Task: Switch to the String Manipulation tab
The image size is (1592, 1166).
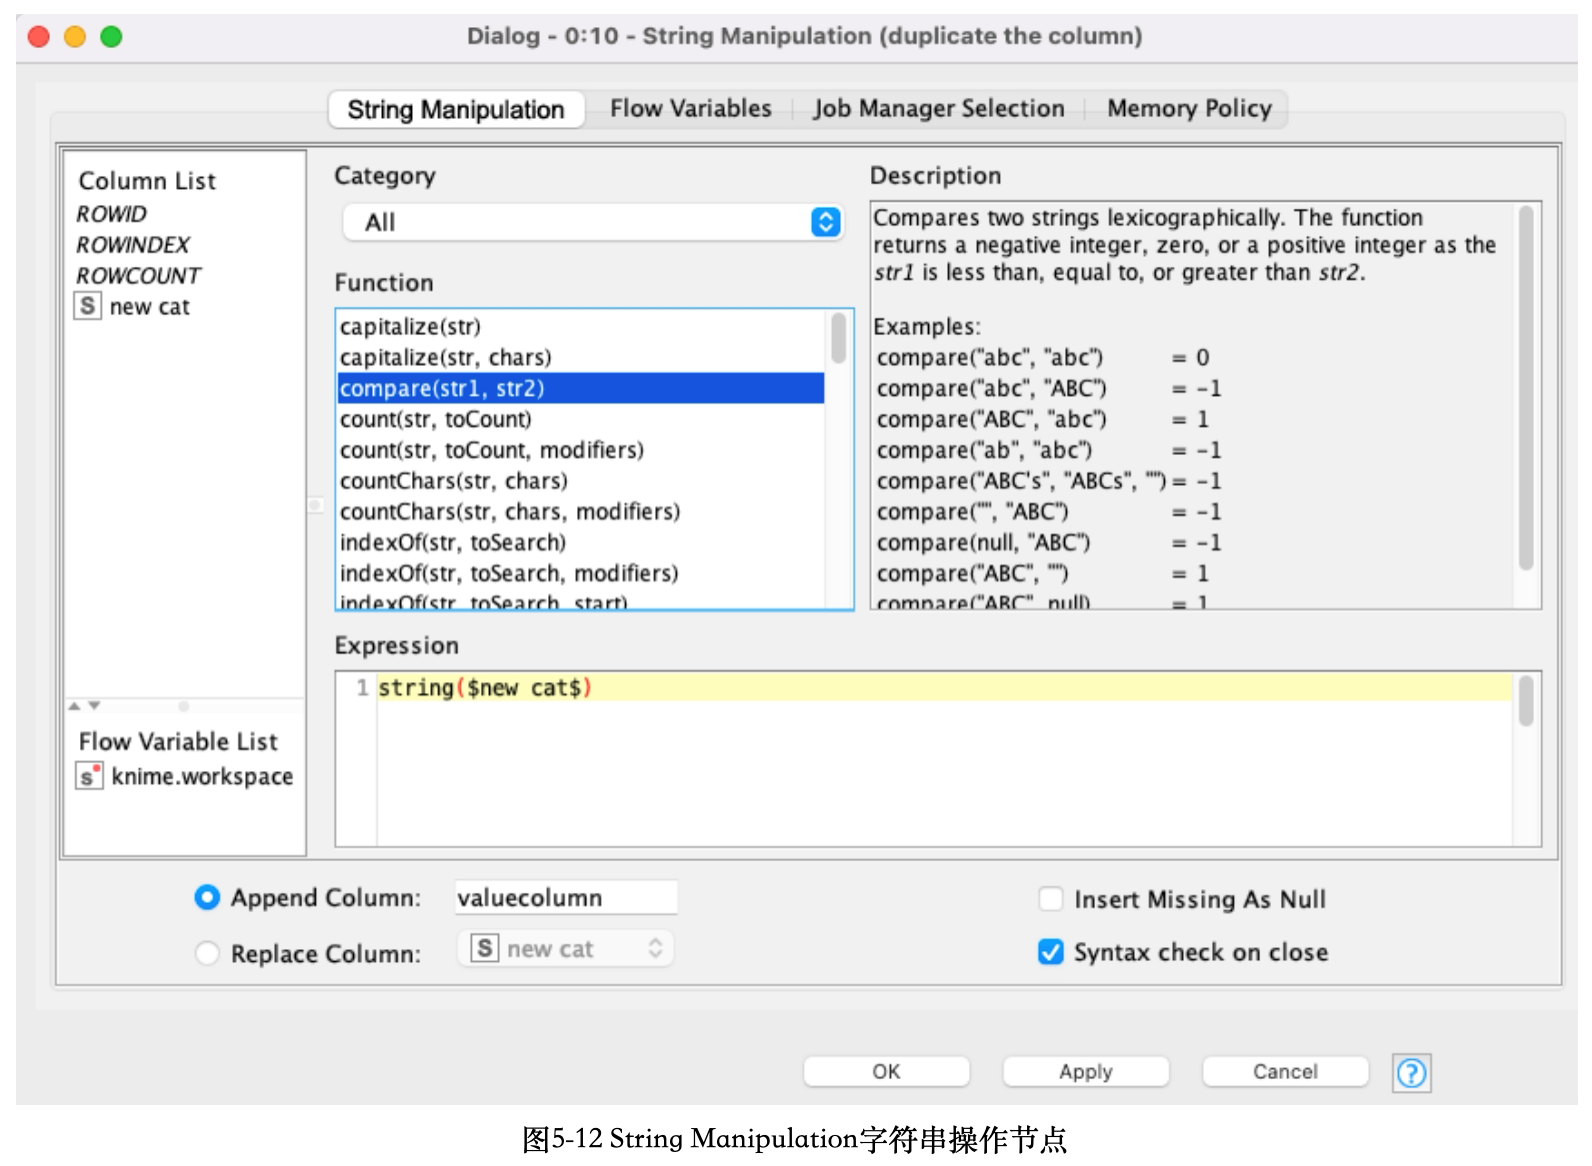Action: pyautogui.click(x=456, y=109)
